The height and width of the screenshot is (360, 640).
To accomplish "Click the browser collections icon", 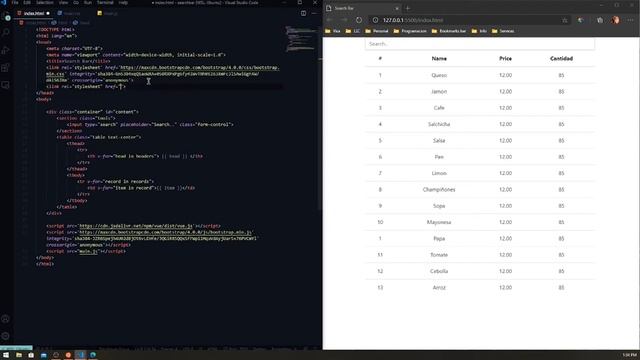I will (x=600, y=20).
